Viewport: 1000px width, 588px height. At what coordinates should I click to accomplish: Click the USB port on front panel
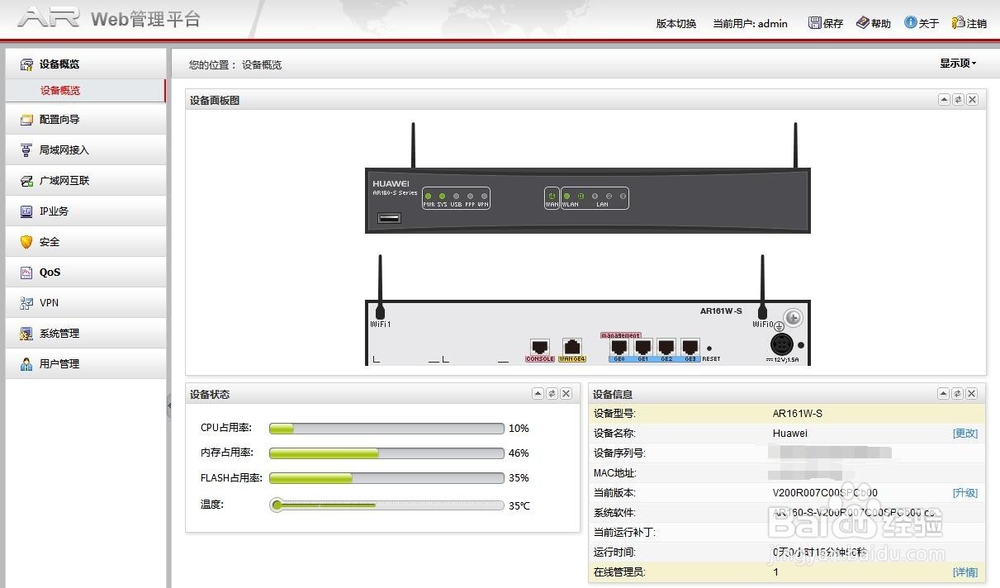[x=389, y=218]
